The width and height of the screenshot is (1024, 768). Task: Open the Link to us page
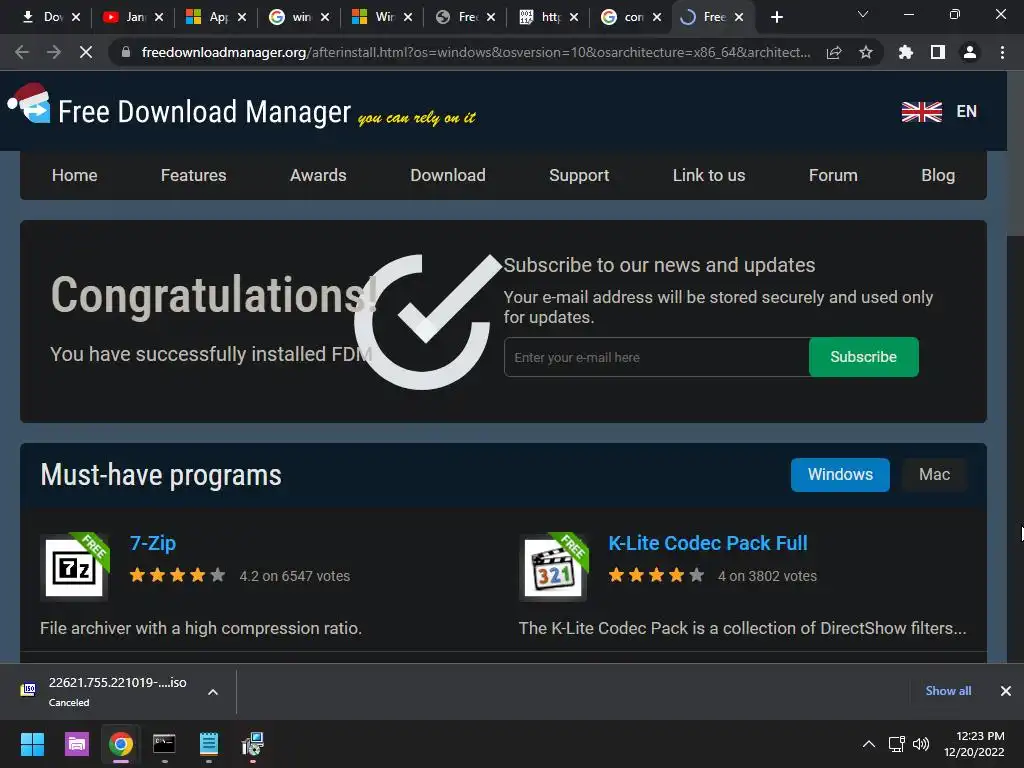click(x=709, y=175)
